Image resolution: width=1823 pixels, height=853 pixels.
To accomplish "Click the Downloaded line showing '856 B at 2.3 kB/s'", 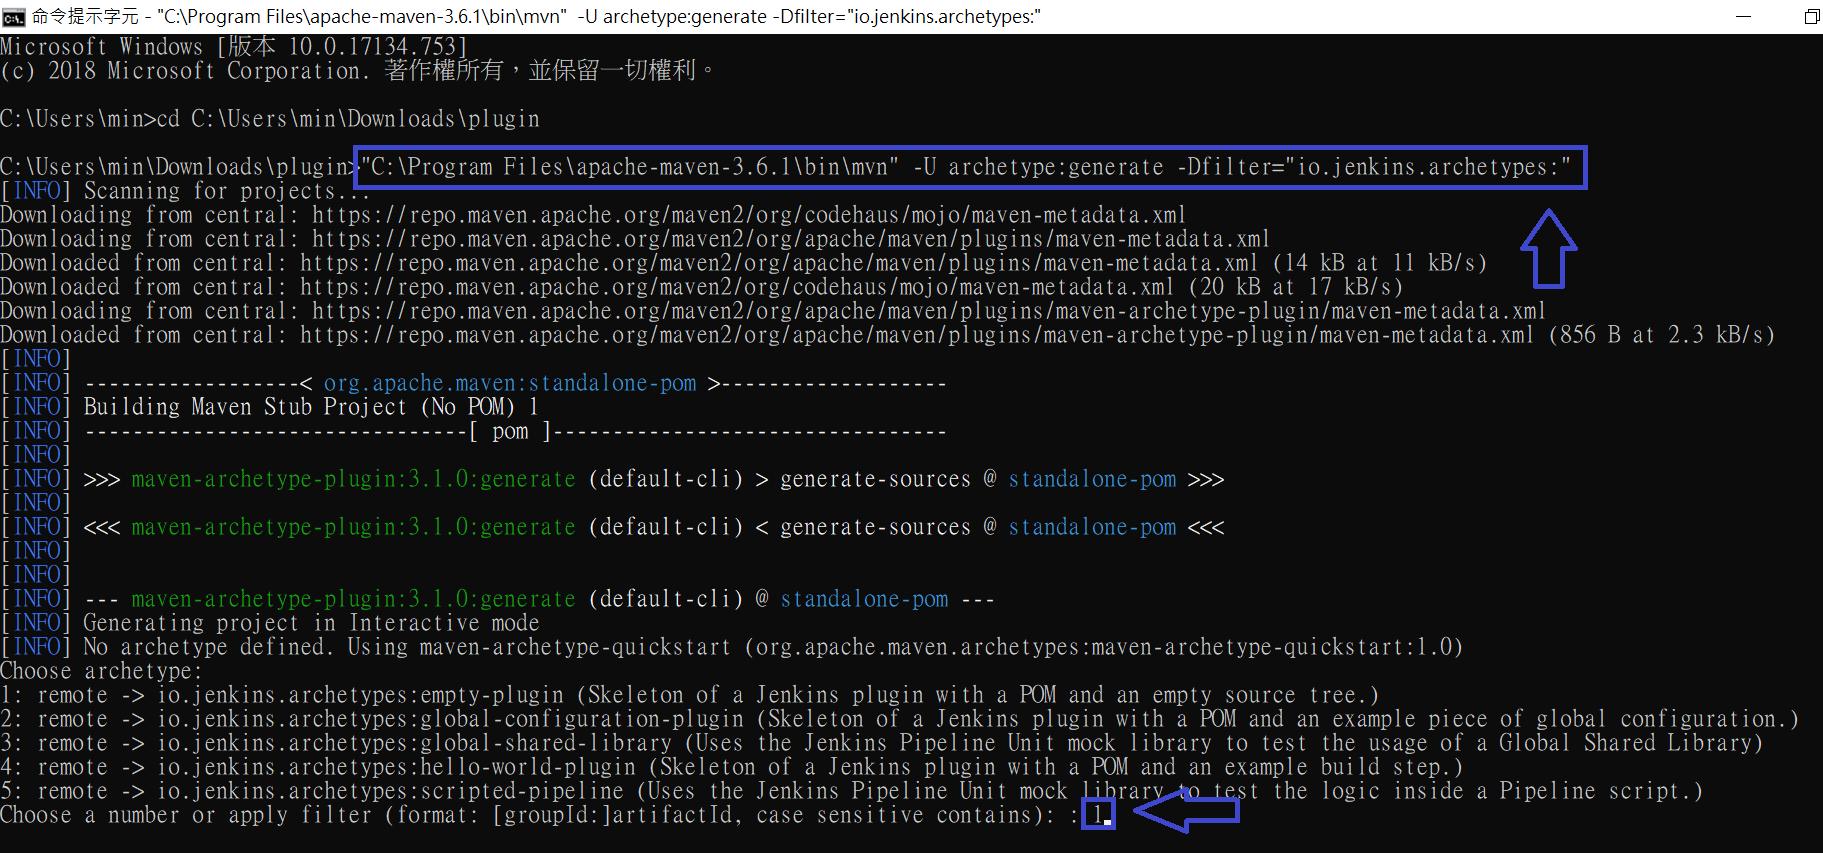I will point(887,335).
